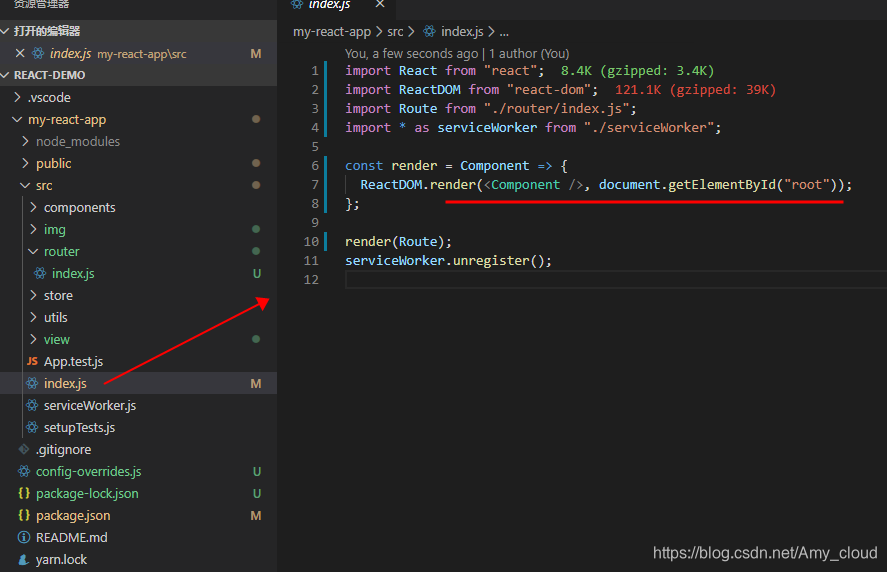Image resolution: width=887 pixels, height=572 pixels.
Task: Click the braces icon of package.json
Action: tap(24, 515)
